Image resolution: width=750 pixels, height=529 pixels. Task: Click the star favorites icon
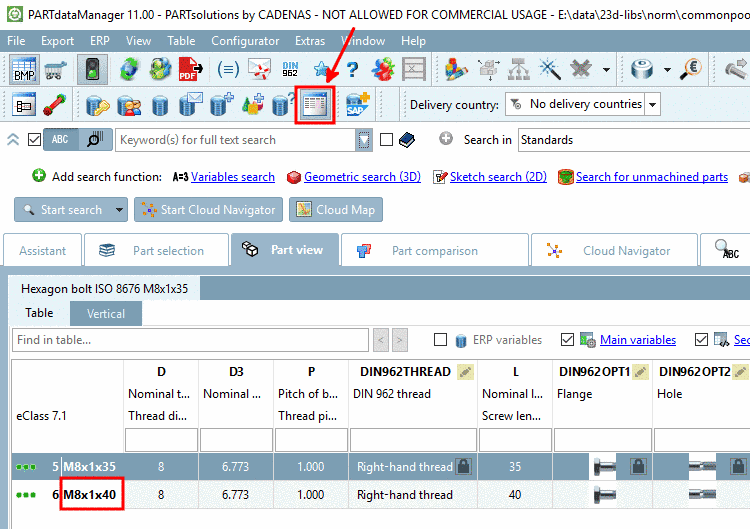tap(321, 70)
